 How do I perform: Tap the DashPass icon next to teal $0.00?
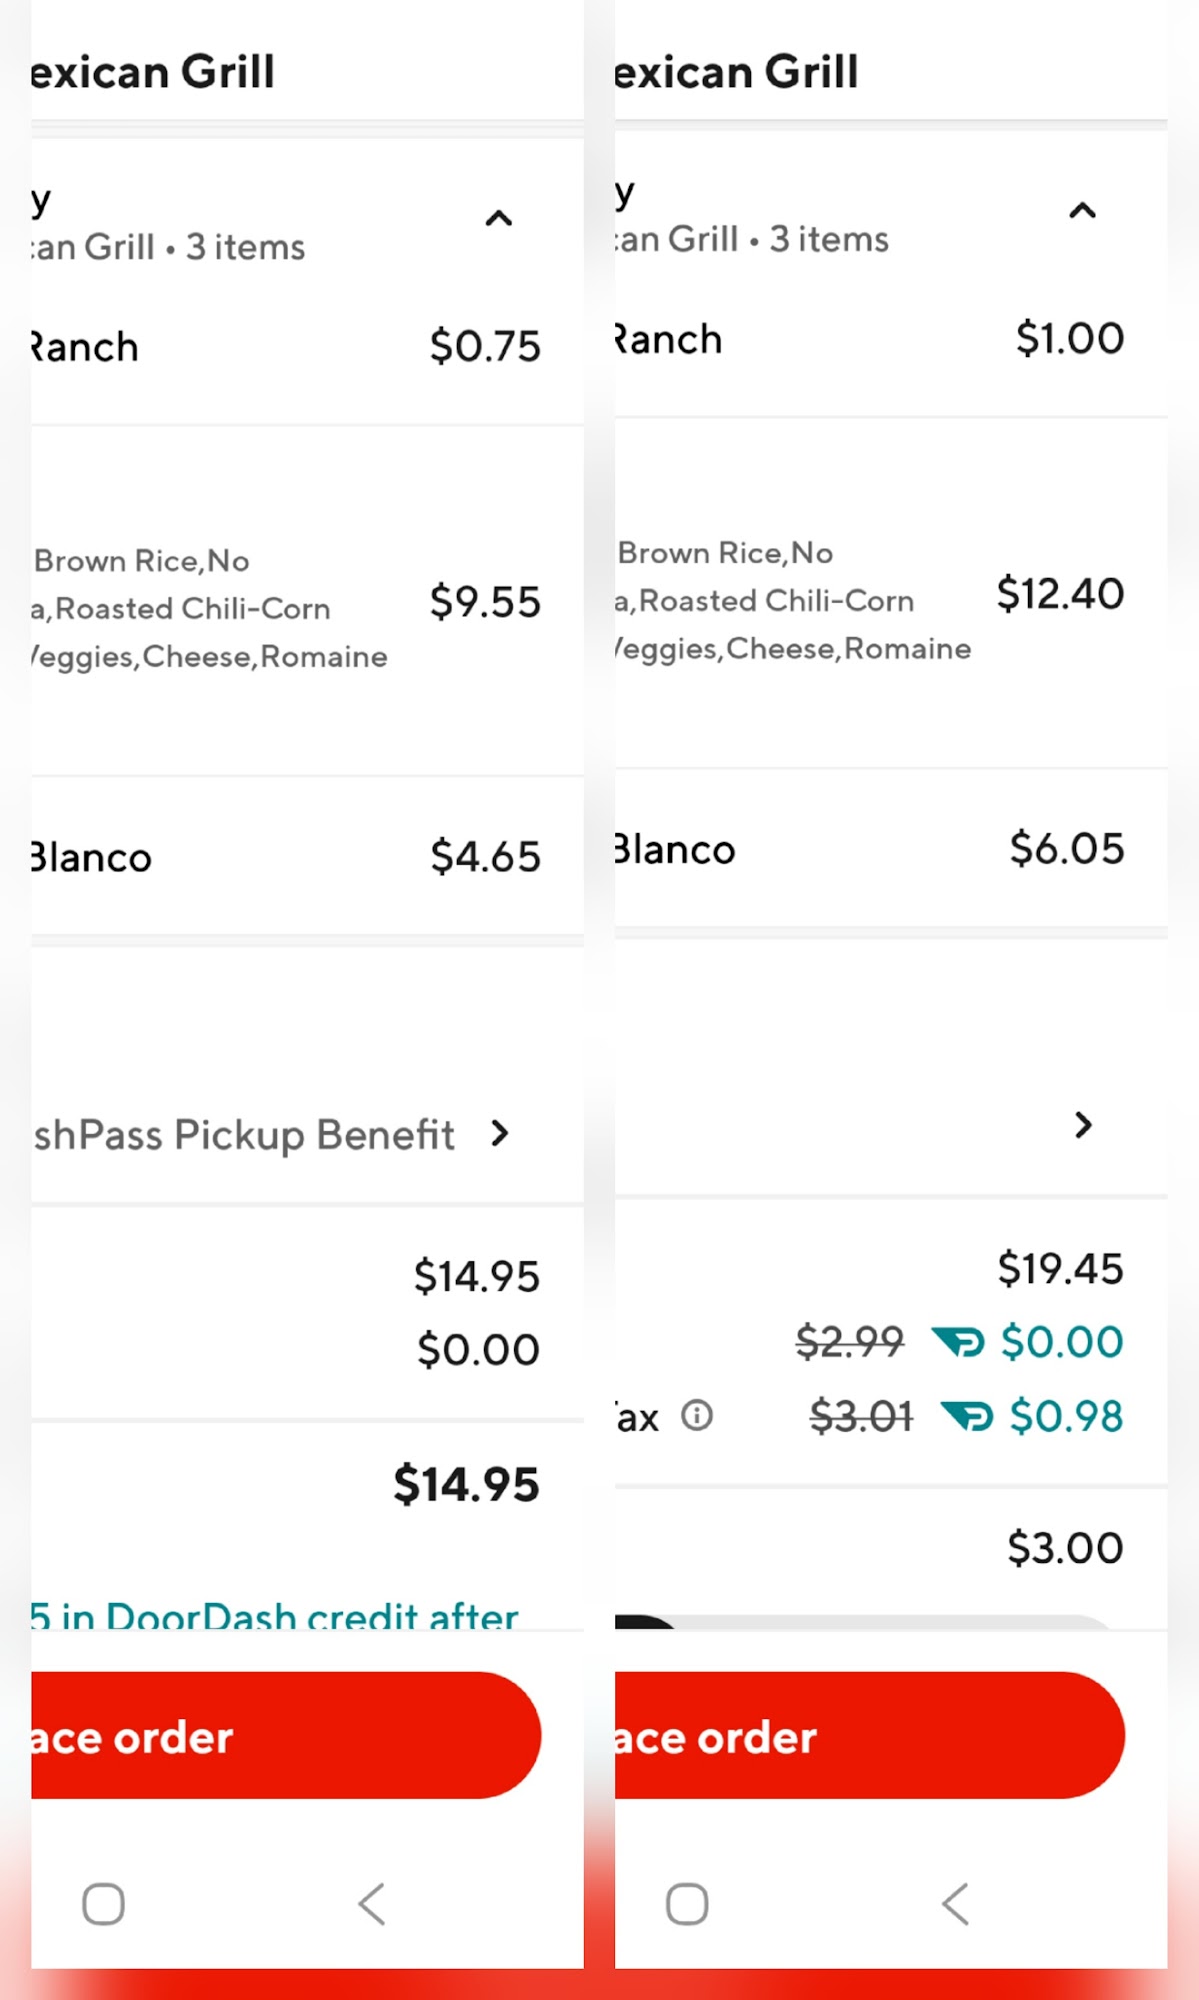(x=958, y=1342)
